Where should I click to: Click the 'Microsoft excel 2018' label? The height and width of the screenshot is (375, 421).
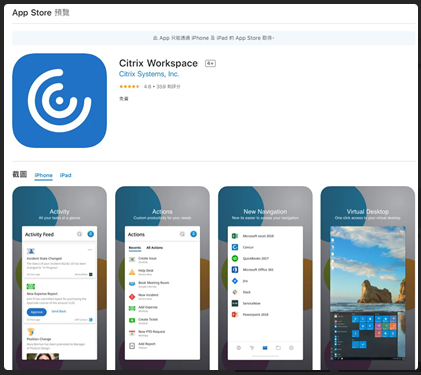coord(258,236)
